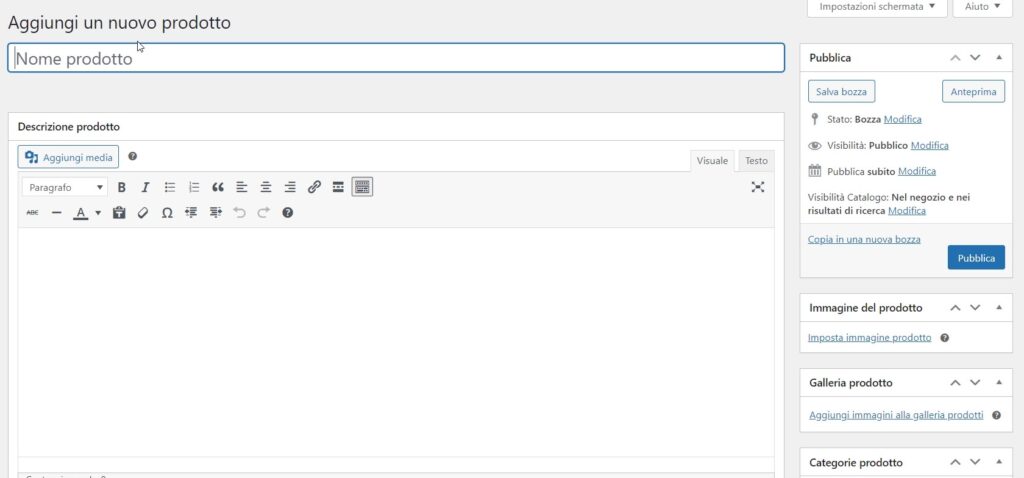
Task: Open Impostazioni schermata options
Action: pyautogui.click(x=877, y=7)
